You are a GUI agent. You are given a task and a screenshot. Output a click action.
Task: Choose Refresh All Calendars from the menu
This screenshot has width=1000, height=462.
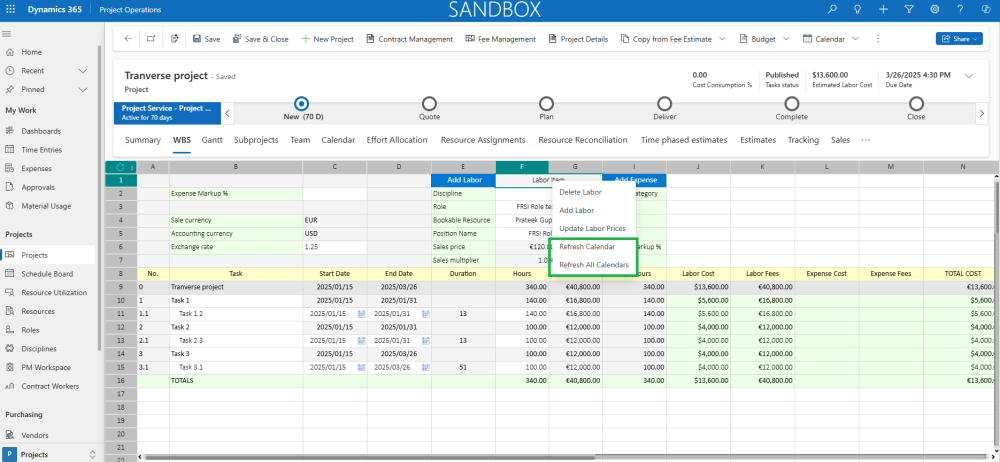pyautogui.click(x=592, y=265)
